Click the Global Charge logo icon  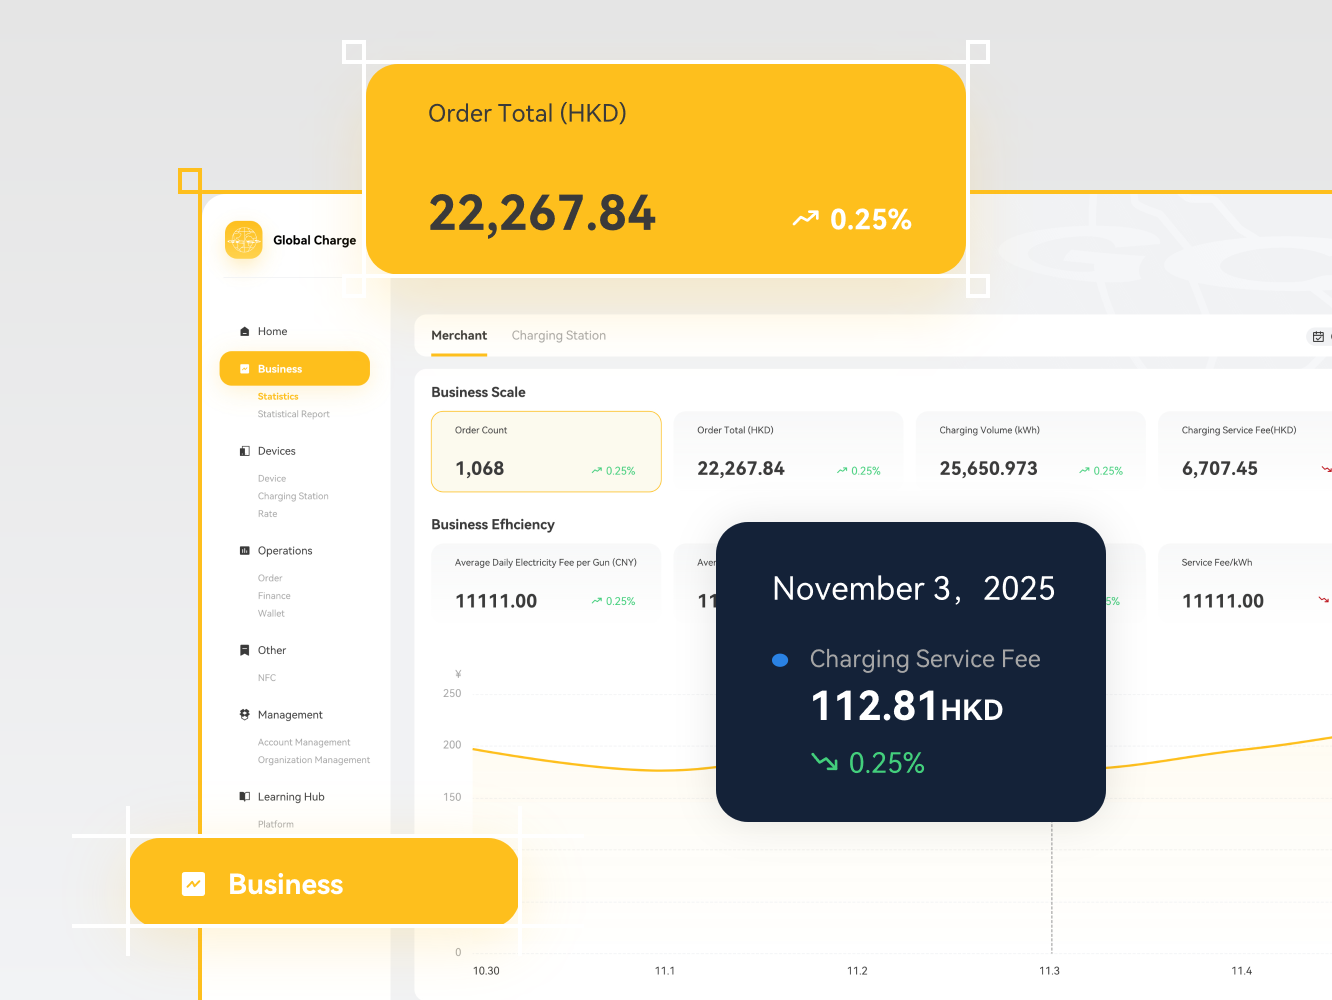(x=244, y=240)
